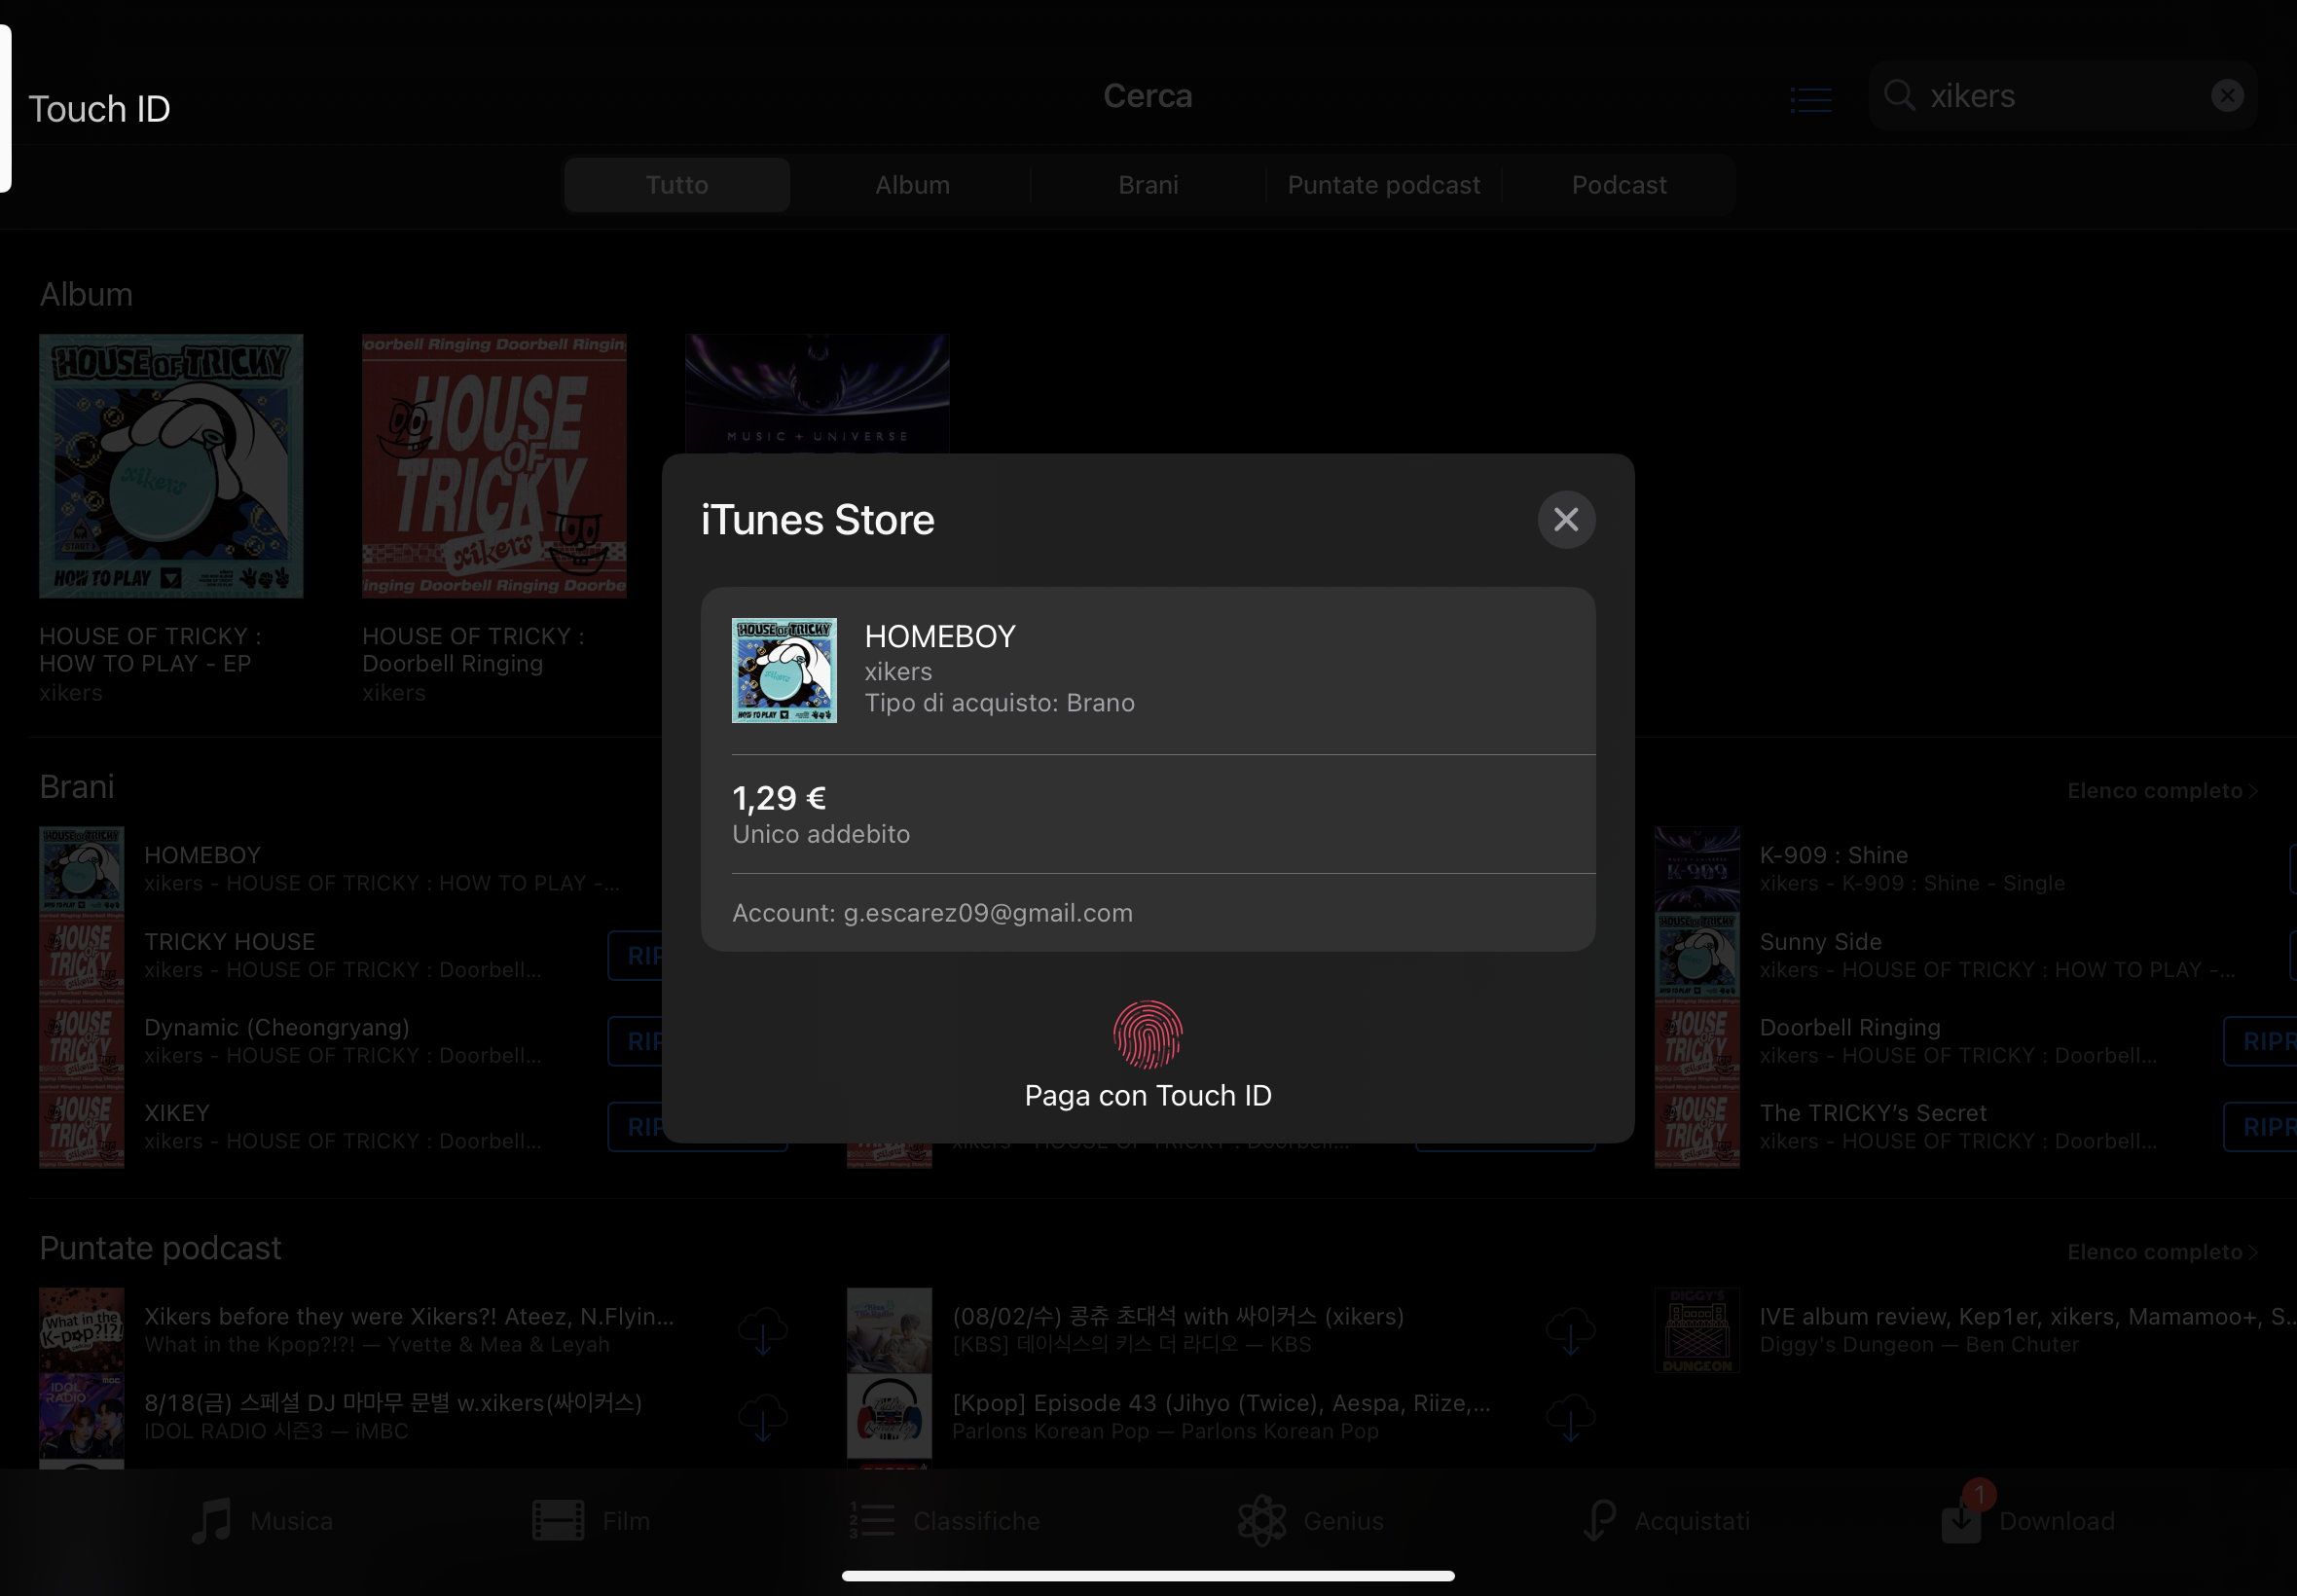Close the iTunes Store payment dialog

tap(1565, 519)
